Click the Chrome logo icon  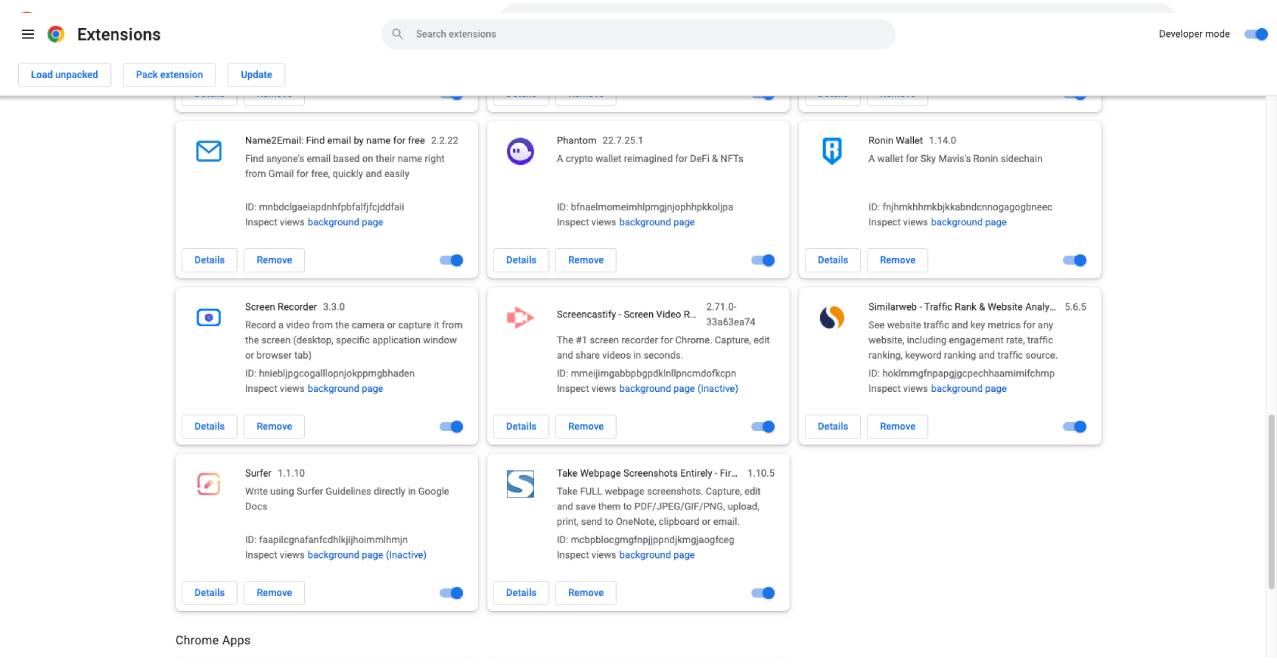(56, 34)
